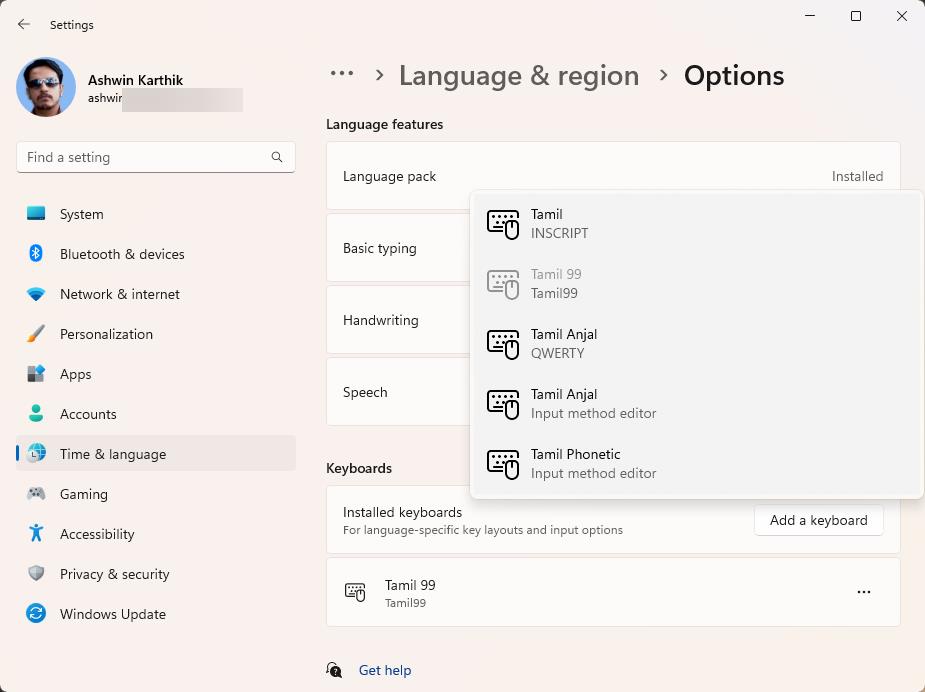Open the breadcrumb ellipsis menu
This screenshot has width=925, height=692.
pos(342,74)
